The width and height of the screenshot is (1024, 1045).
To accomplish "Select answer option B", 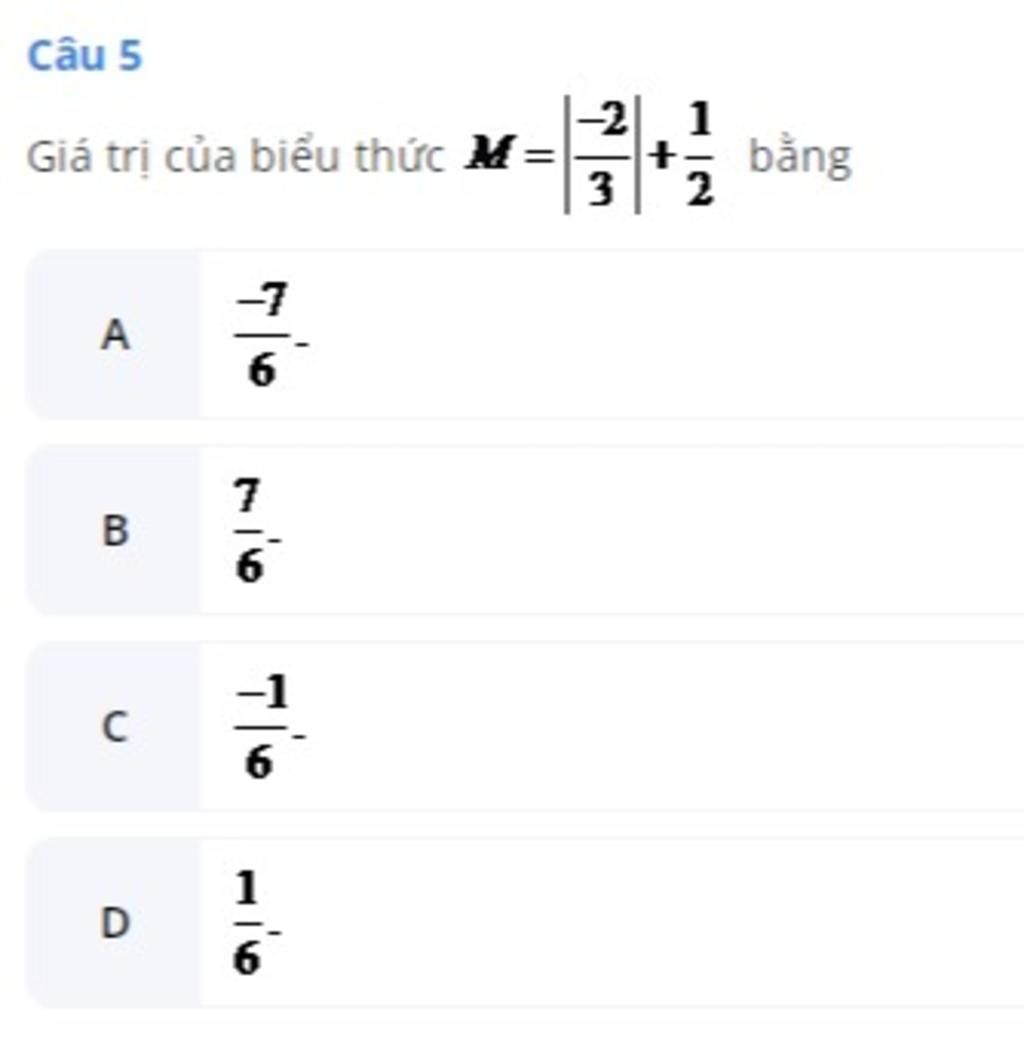I will click(x=525, y=530).
